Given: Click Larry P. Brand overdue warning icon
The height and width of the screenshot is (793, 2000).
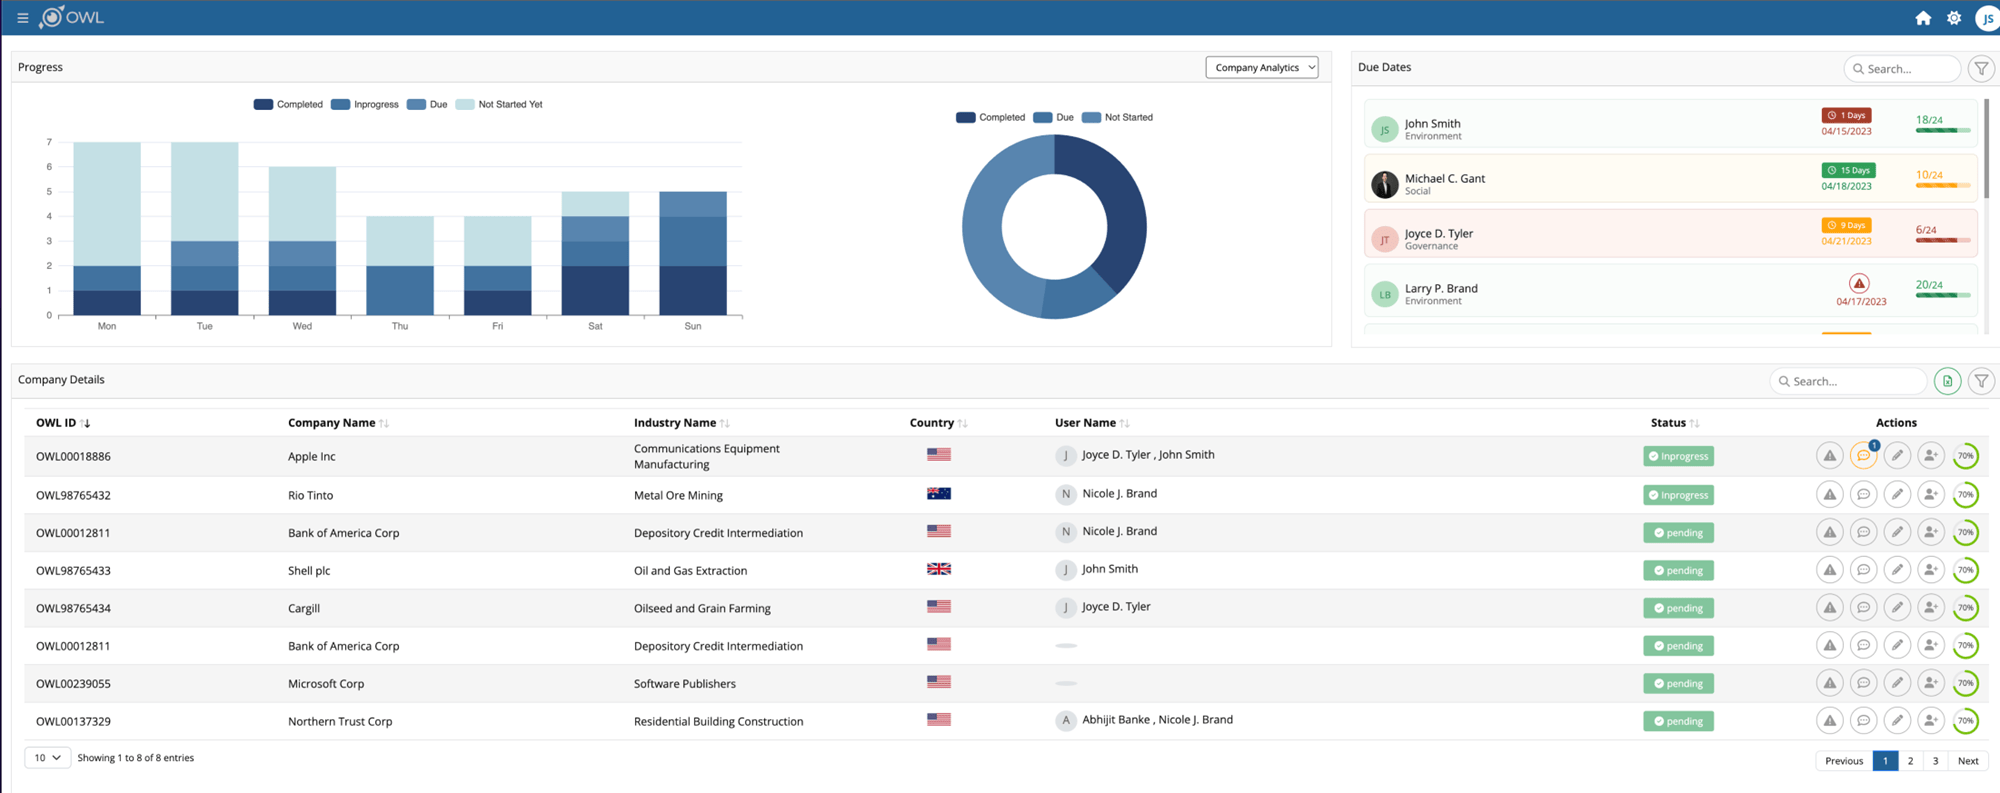Looking at the screenshot, I should pos(1859,284).
